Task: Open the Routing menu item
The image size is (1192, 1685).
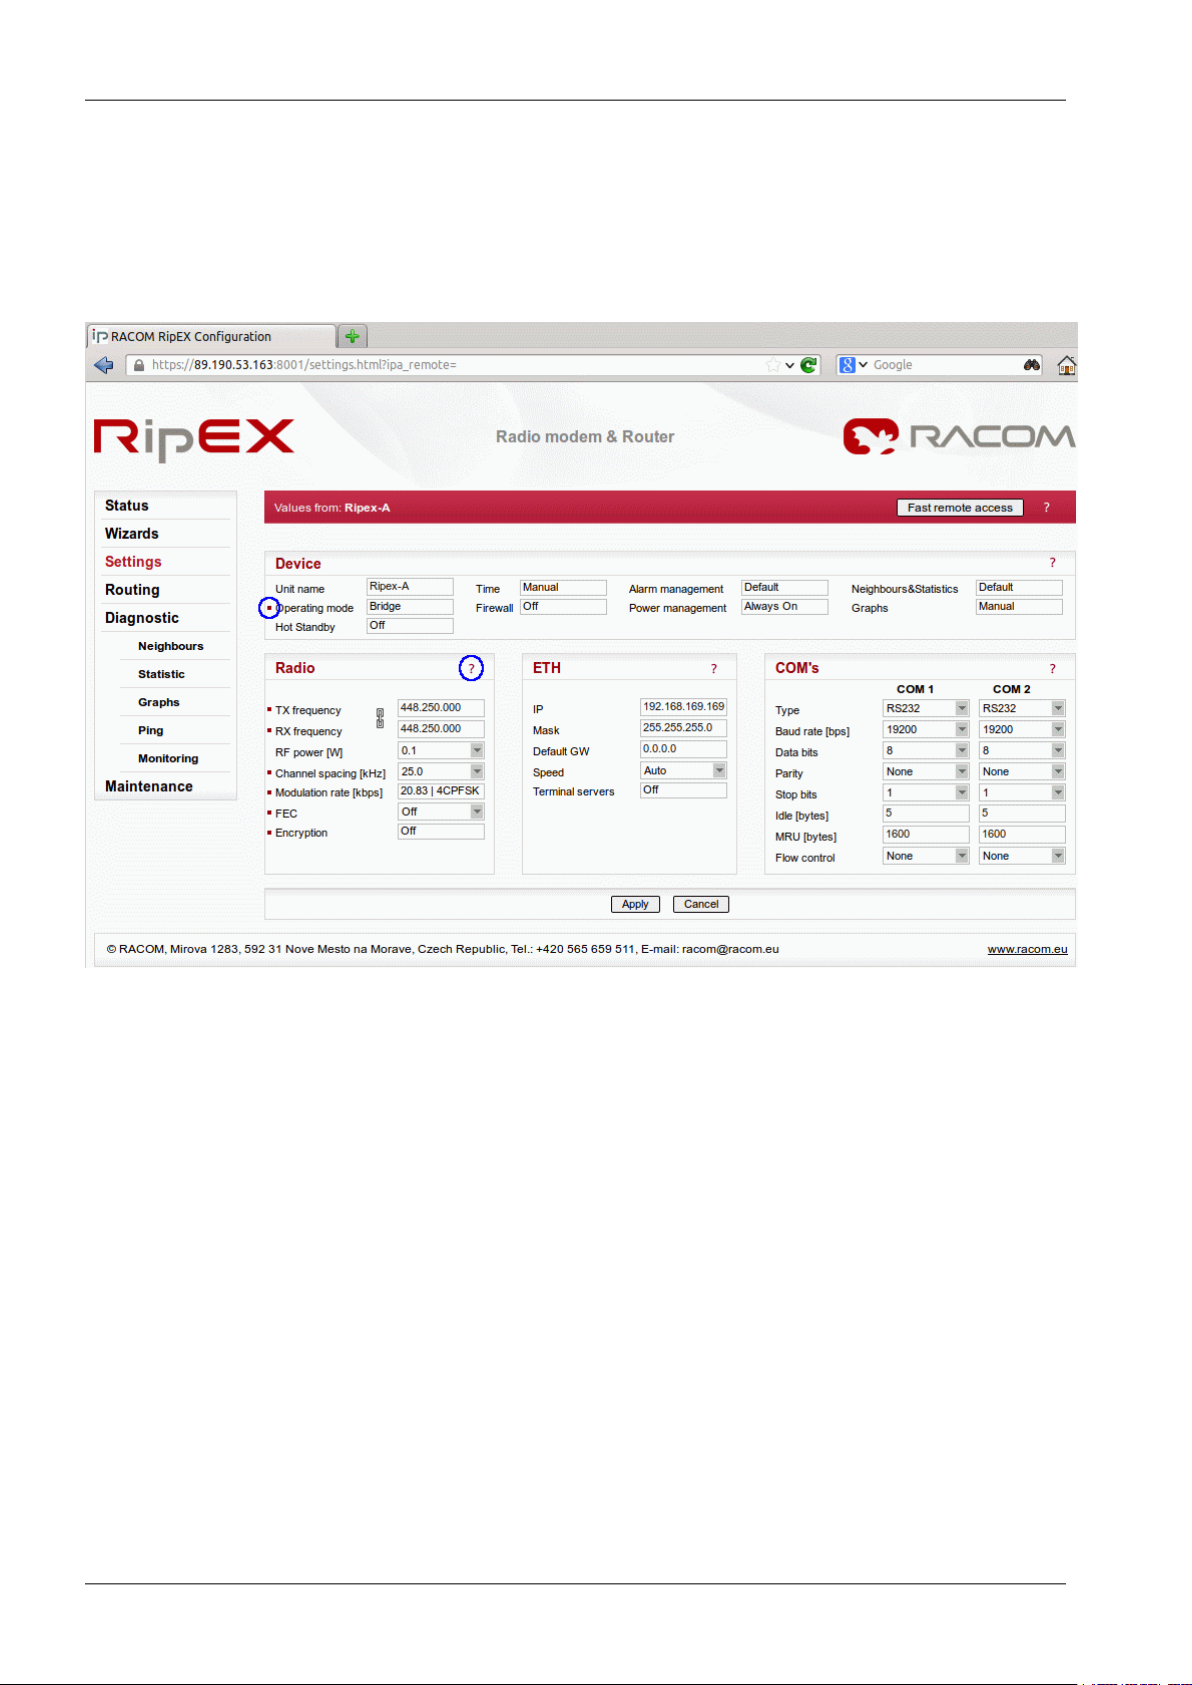Action: tap(132, 590)
